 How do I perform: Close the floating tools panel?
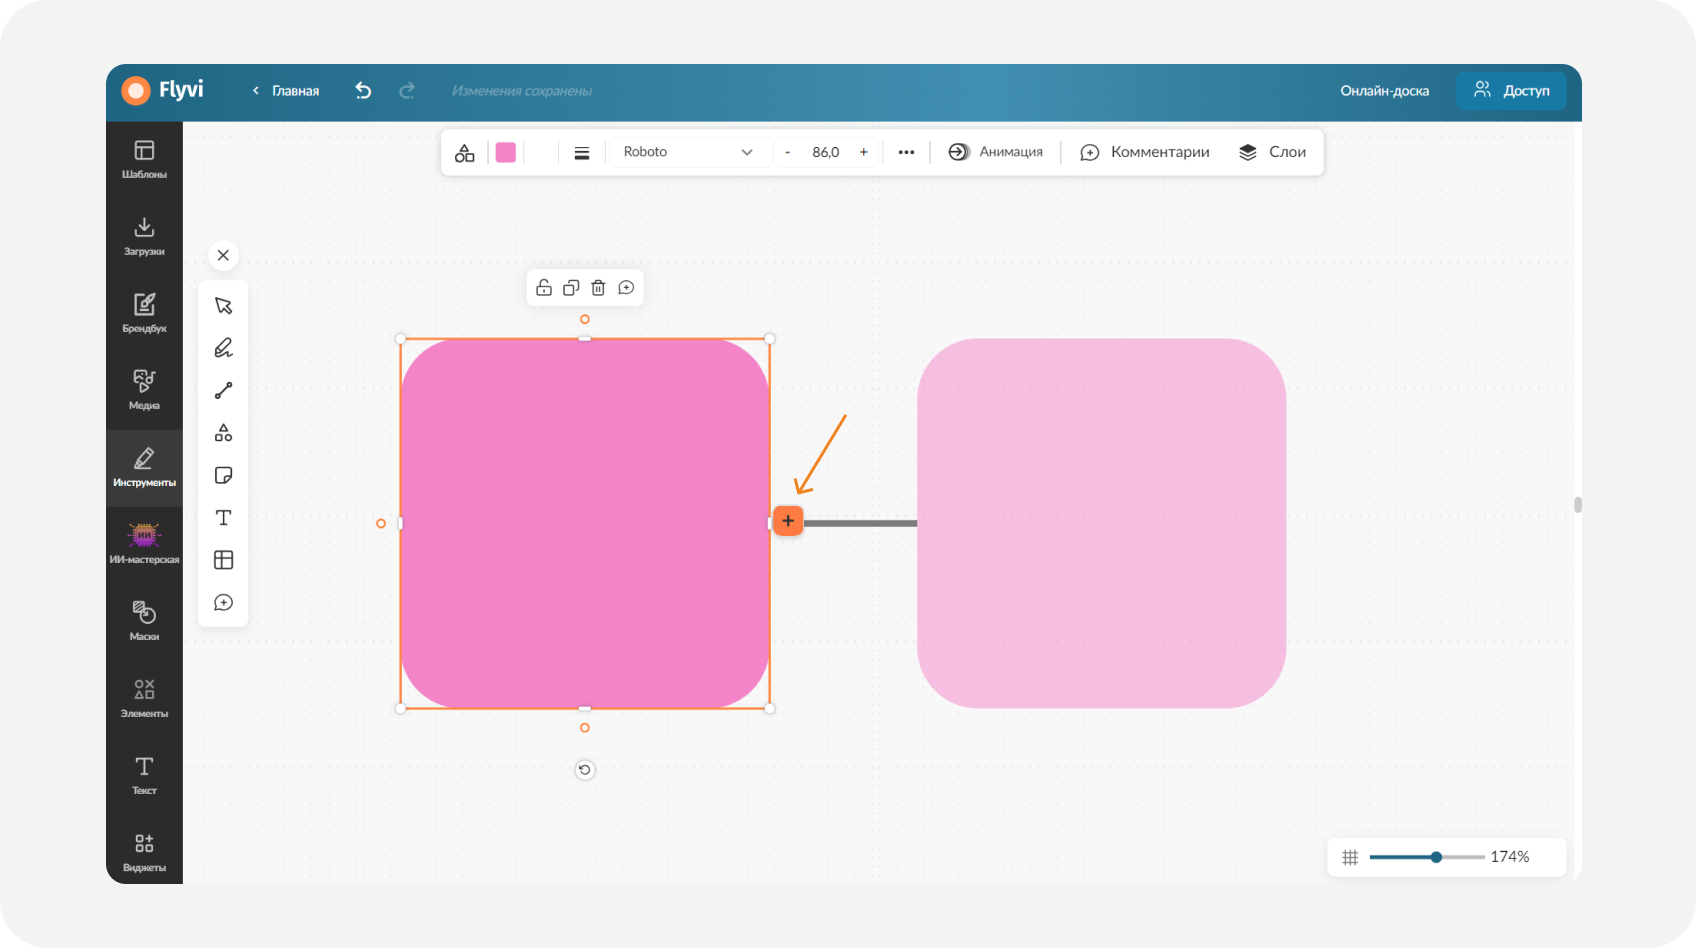223,255
